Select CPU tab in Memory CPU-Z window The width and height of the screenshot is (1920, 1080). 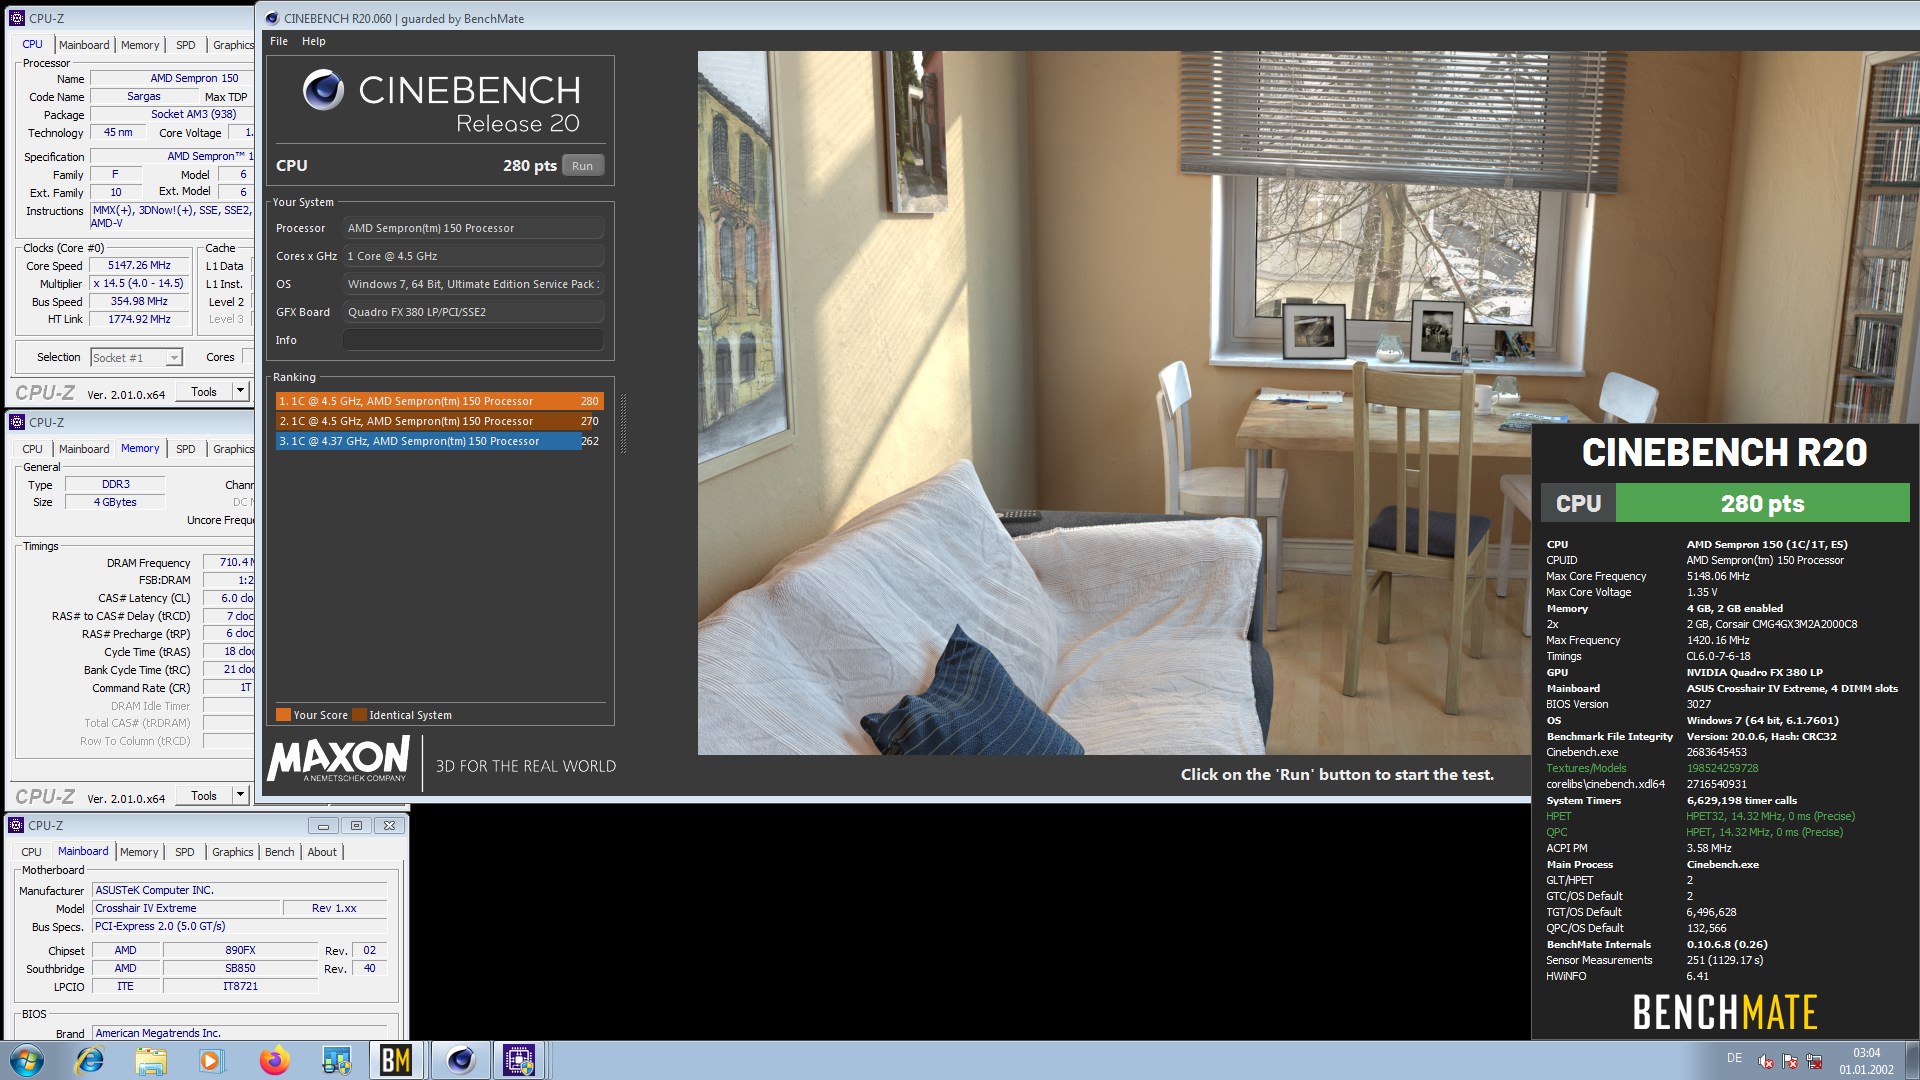pyautogui.click(x=32, y=449)
